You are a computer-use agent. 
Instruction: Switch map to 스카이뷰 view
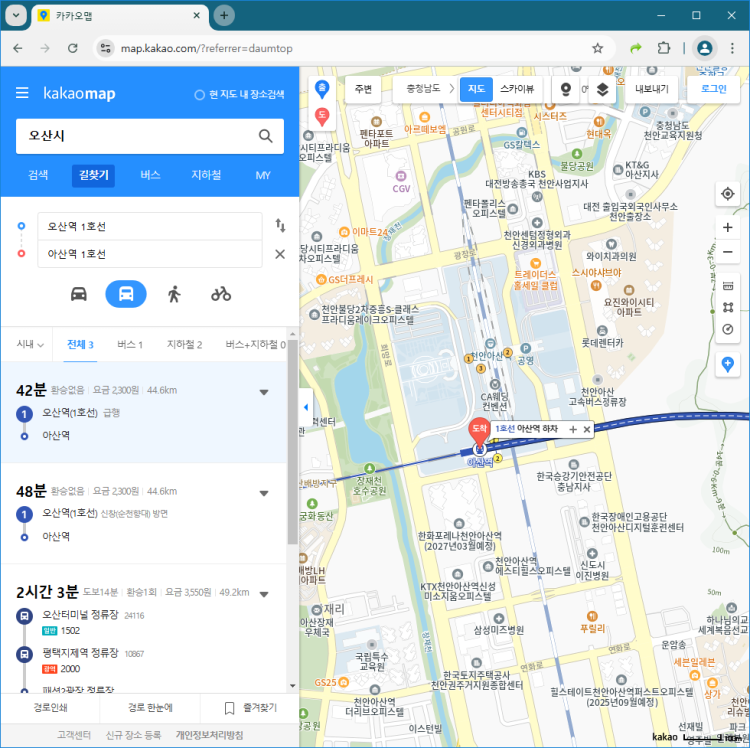coord(517,89)
